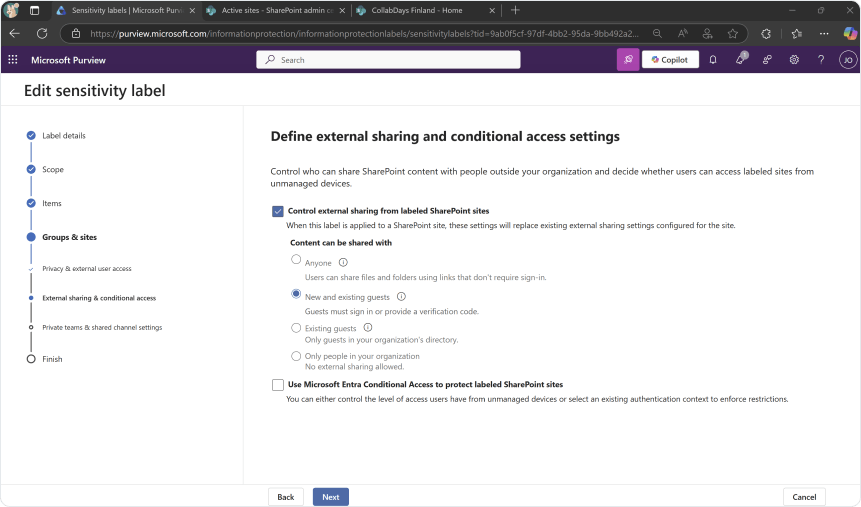
Task: Open browser settings and more menu
Action: click(x=824, y=34)
